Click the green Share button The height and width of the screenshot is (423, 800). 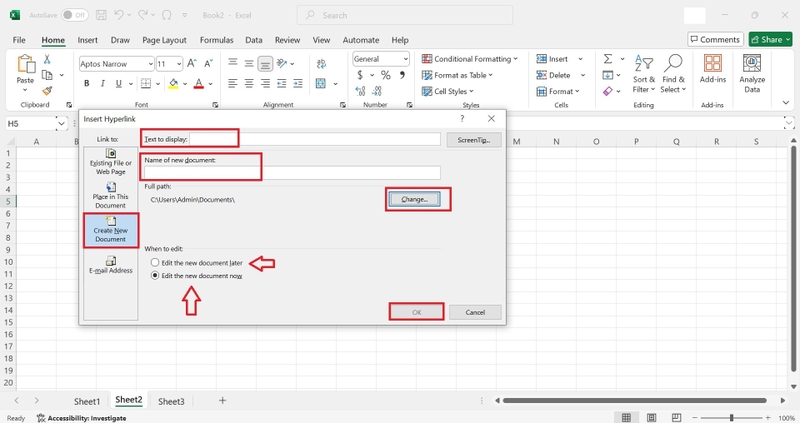[x=770, y=39]
